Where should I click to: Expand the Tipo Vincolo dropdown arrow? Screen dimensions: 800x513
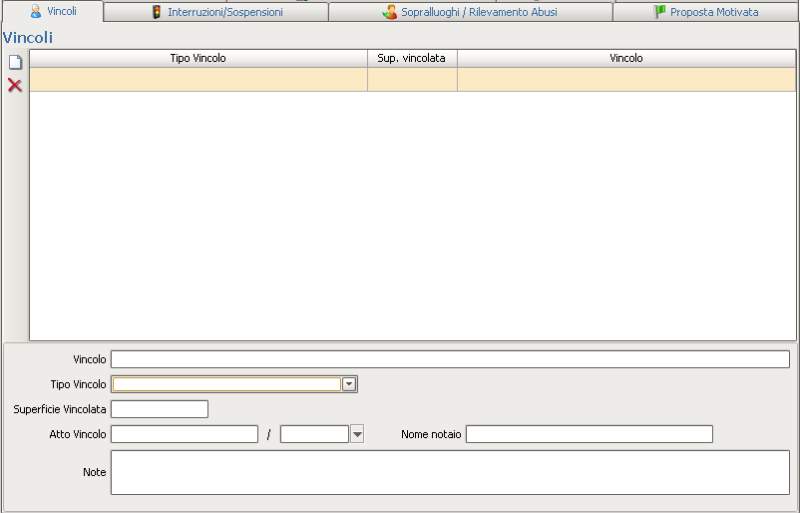(349, 384)
